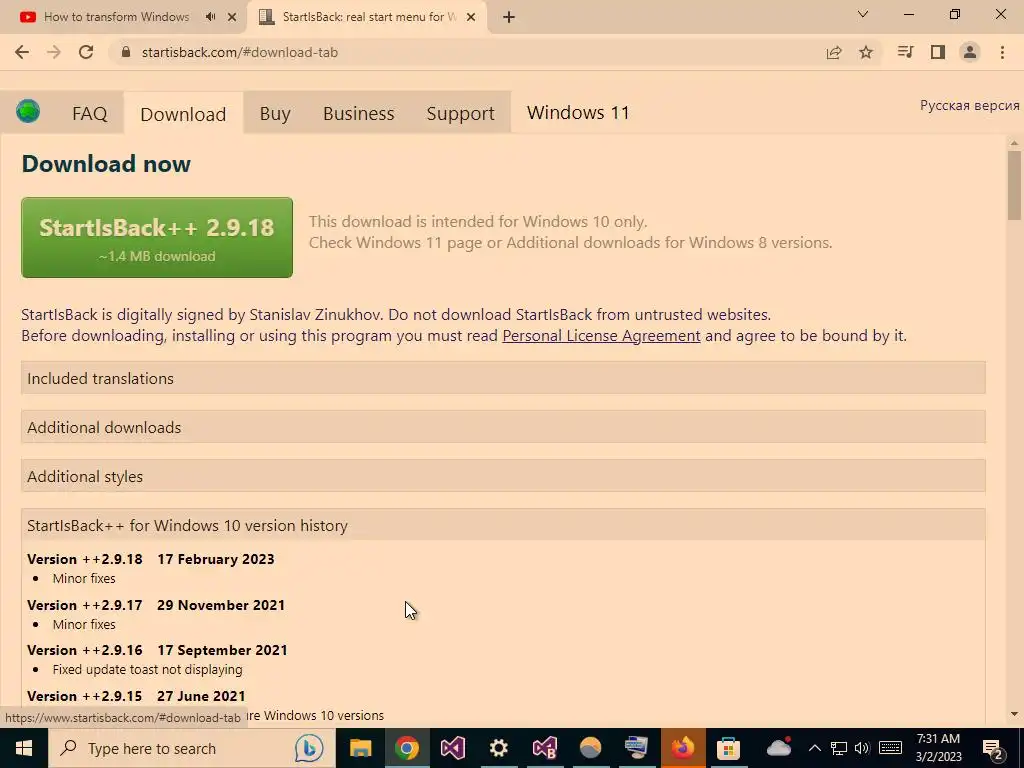Mute the YouTube tab audio icon
This screenshot has width=1024, height=768.
point(210,17)
